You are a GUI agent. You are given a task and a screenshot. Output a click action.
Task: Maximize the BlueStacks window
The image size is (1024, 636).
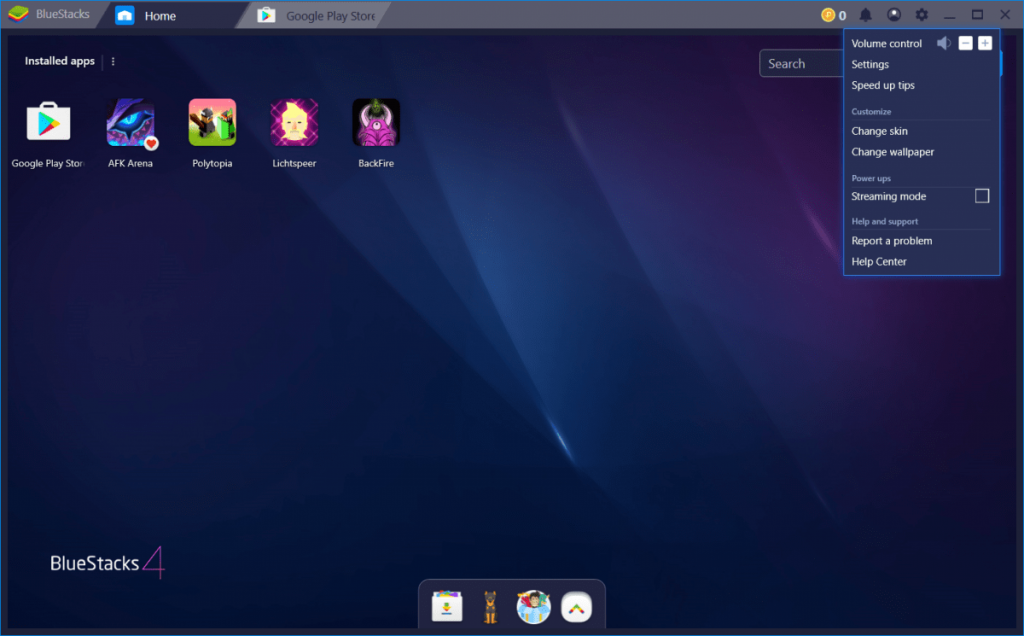[977, 14]
